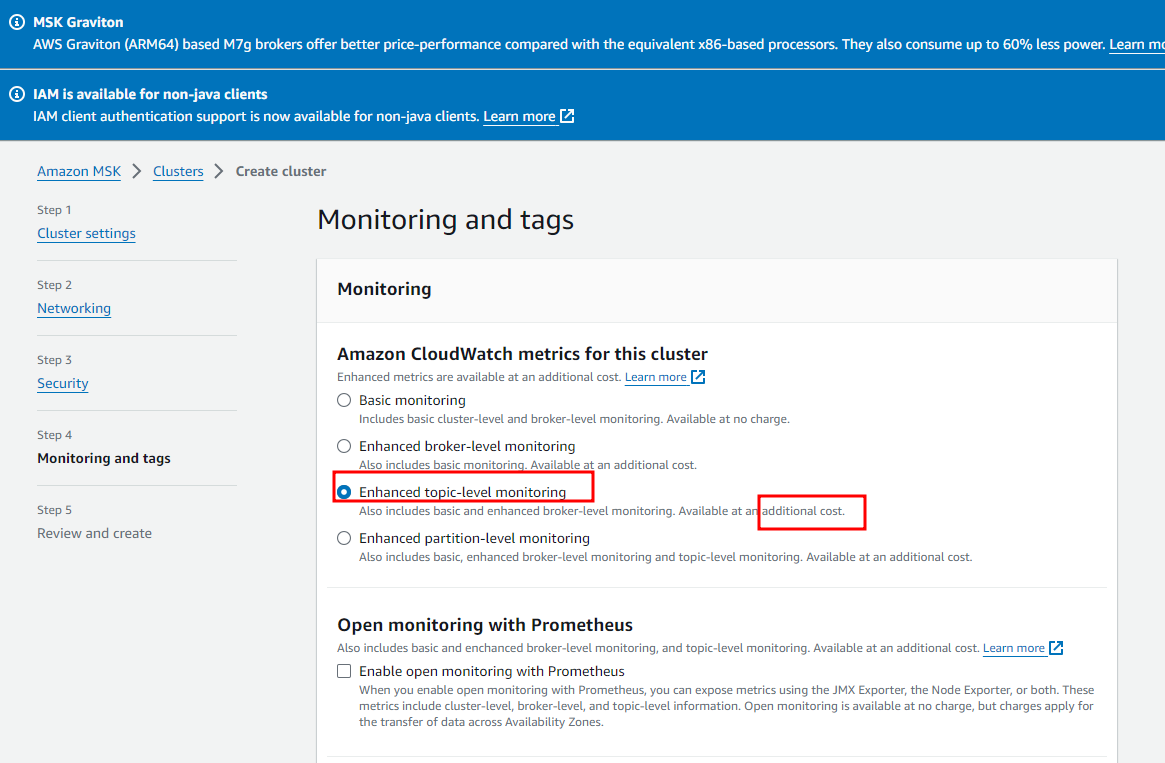Image resolution: width=1165 pixels, height=763 pixels.
Task: Open the Networking step
Action: (x=74, y=308)
